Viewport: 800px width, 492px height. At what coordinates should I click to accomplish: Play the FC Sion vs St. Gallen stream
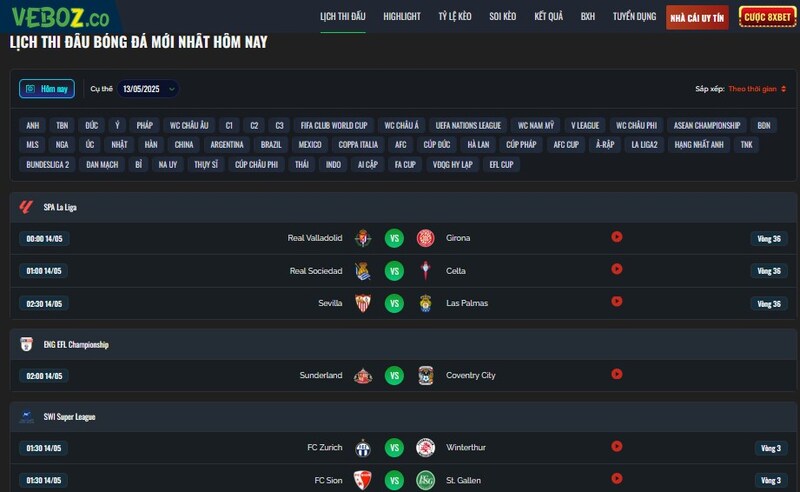point(617,479)
